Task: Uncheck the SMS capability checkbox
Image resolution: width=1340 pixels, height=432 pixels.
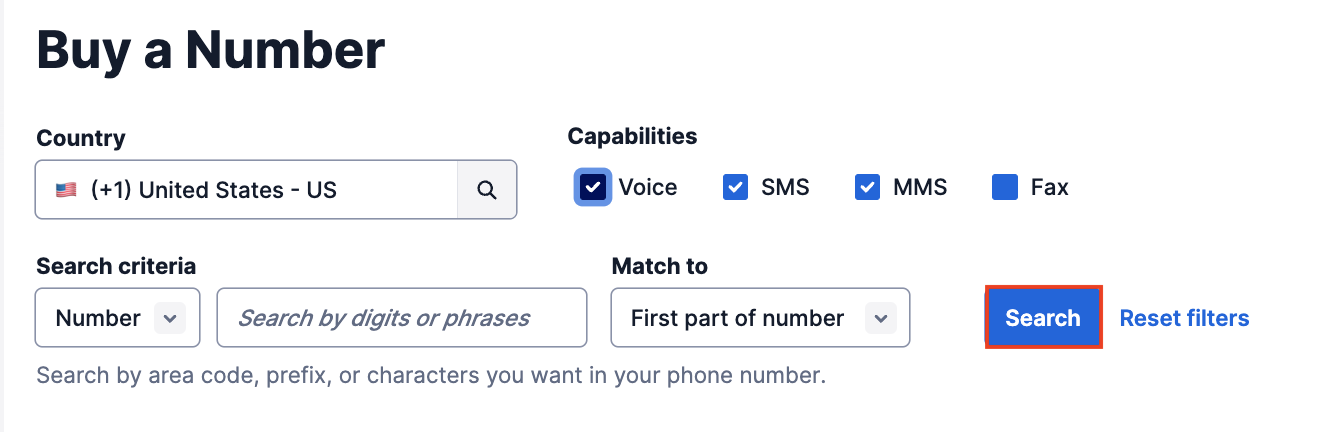Action: (736, 187)
